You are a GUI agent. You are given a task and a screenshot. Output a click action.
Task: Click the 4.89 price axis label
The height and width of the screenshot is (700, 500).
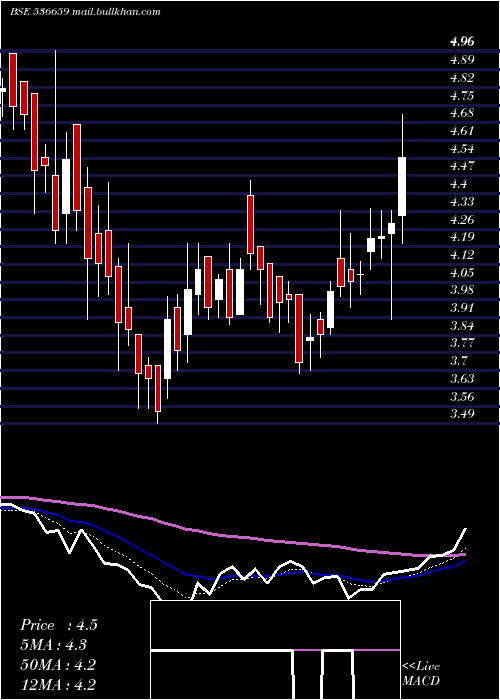pyautogui.click(x=462, y=60)
